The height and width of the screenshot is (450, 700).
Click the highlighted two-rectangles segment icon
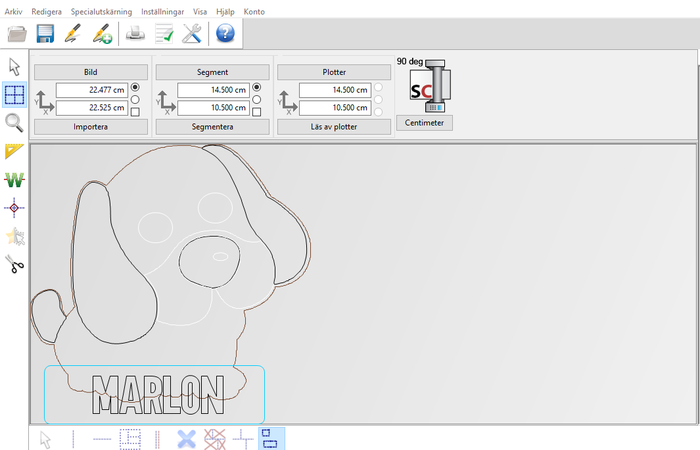click(x=271, y=439)
